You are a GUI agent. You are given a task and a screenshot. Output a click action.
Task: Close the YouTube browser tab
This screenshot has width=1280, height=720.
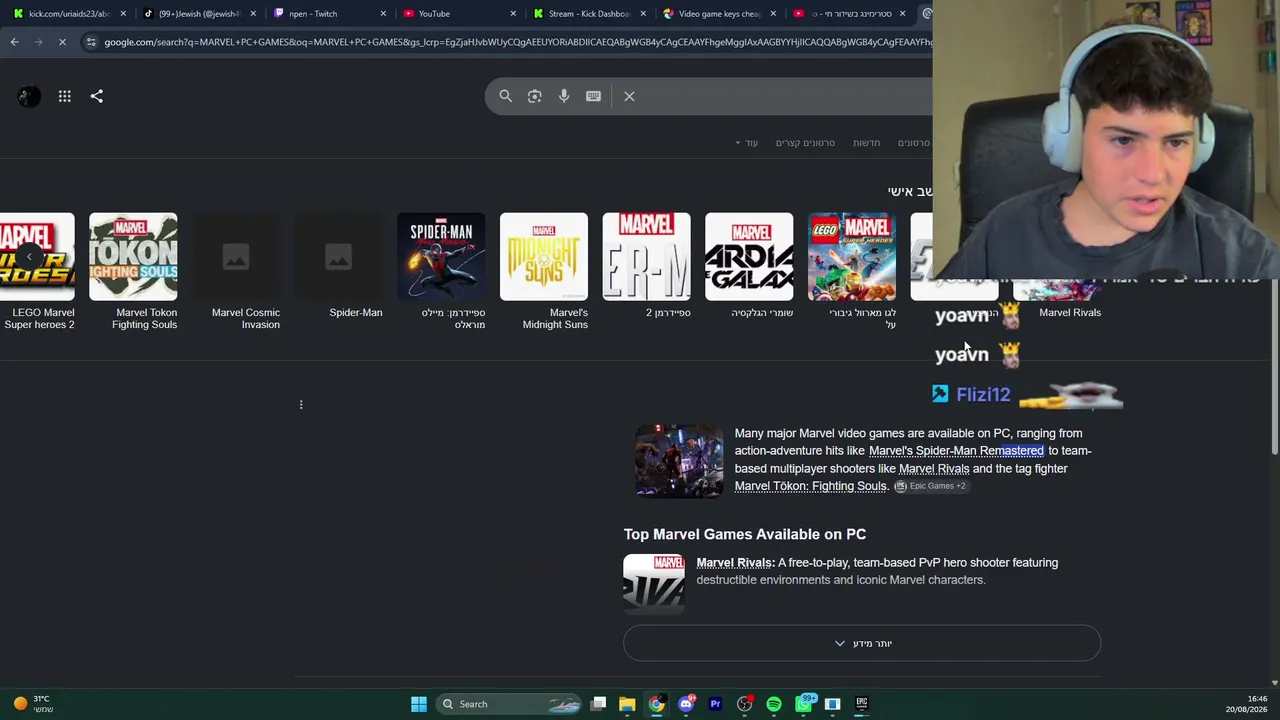tap(513, 14)
